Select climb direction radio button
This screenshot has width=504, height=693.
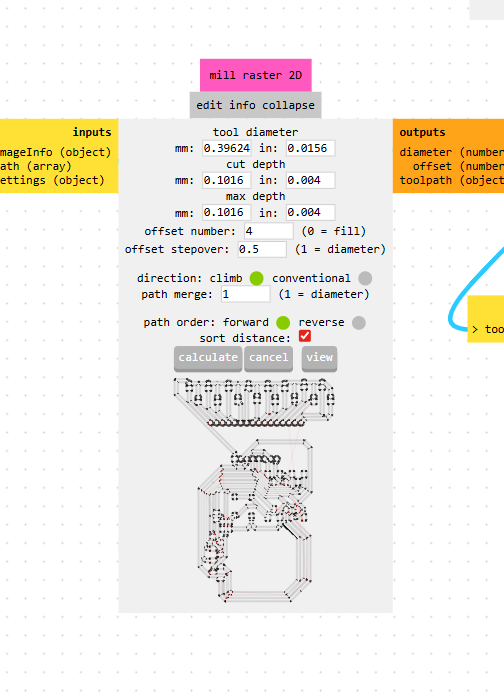[x=256, y=278]
